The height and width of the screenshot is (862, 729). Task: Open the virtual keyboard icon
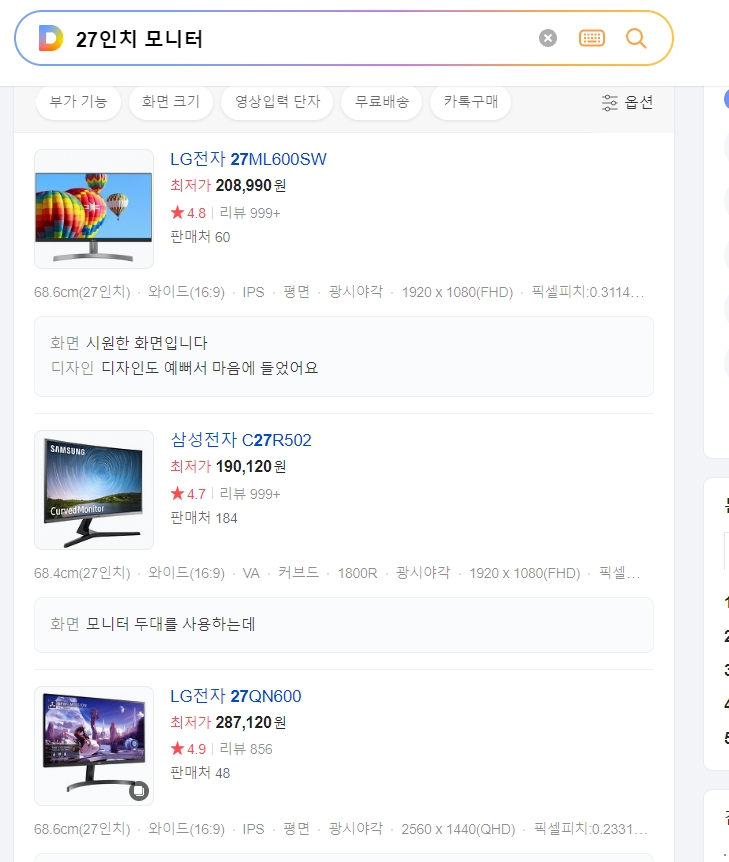pos(592,38)
